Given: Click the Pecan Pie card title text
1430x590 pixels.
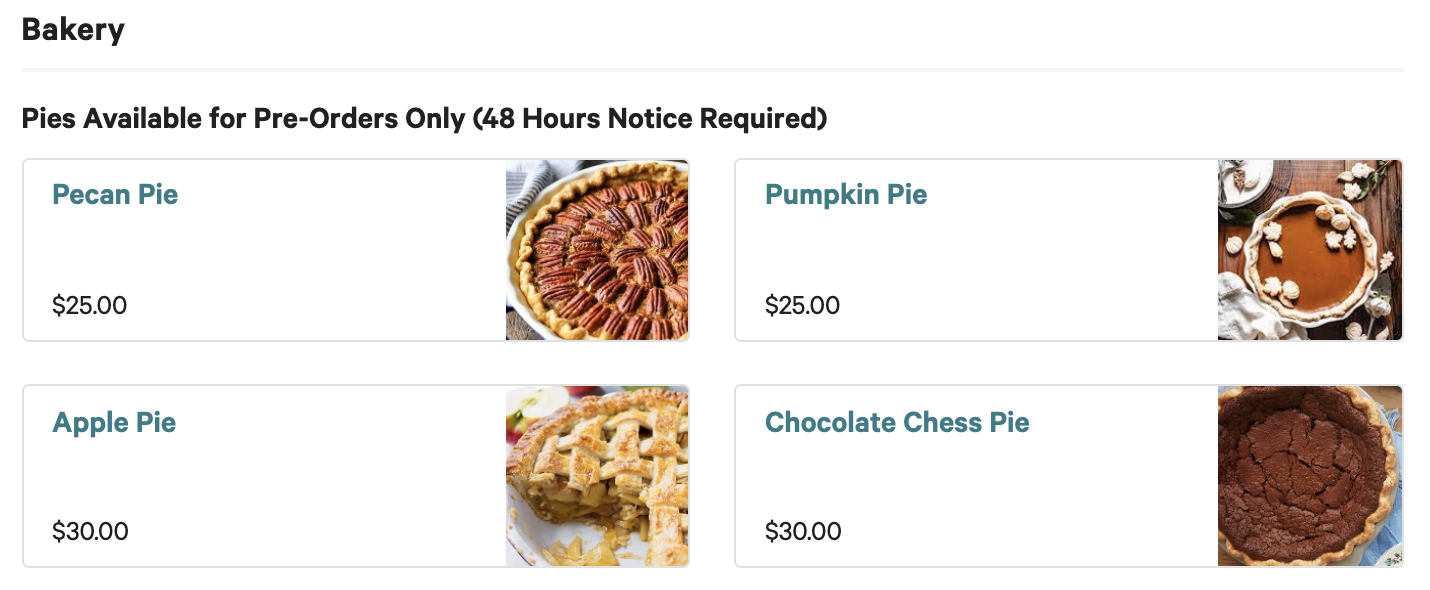Looking at the screenshot, I should coord(115,195).
